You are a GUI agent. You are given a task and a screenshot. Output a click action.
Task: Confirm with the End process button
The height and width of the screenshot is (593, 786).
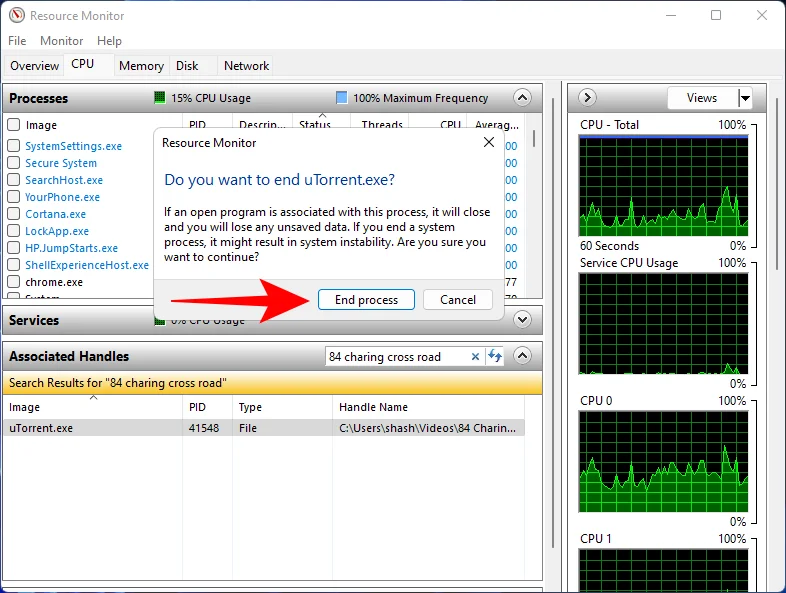coord(366,299)
